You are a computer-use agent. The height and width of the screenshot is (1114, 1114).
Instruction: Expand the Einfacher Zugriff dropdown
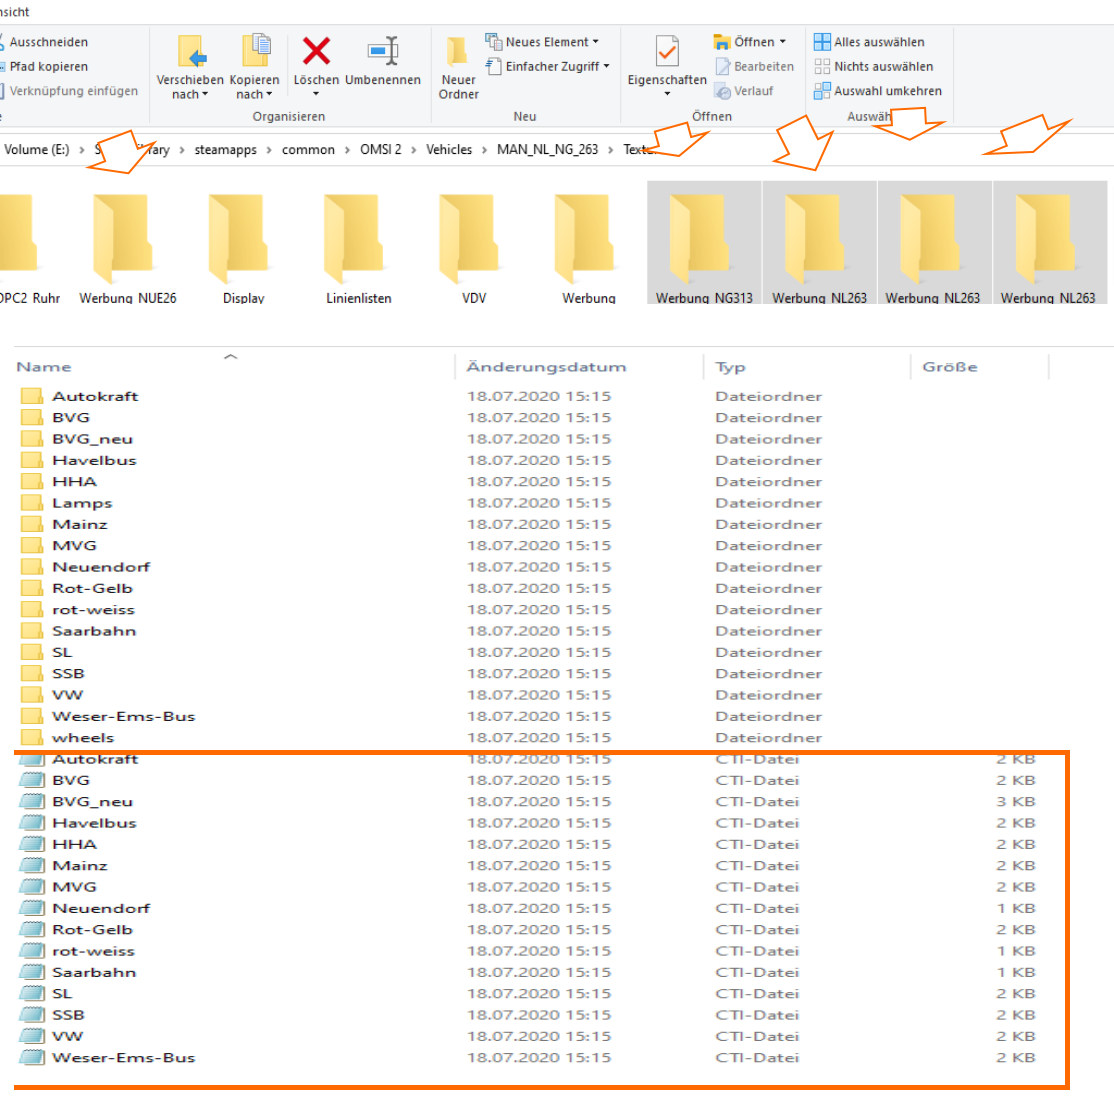click(x=606, y=66)
